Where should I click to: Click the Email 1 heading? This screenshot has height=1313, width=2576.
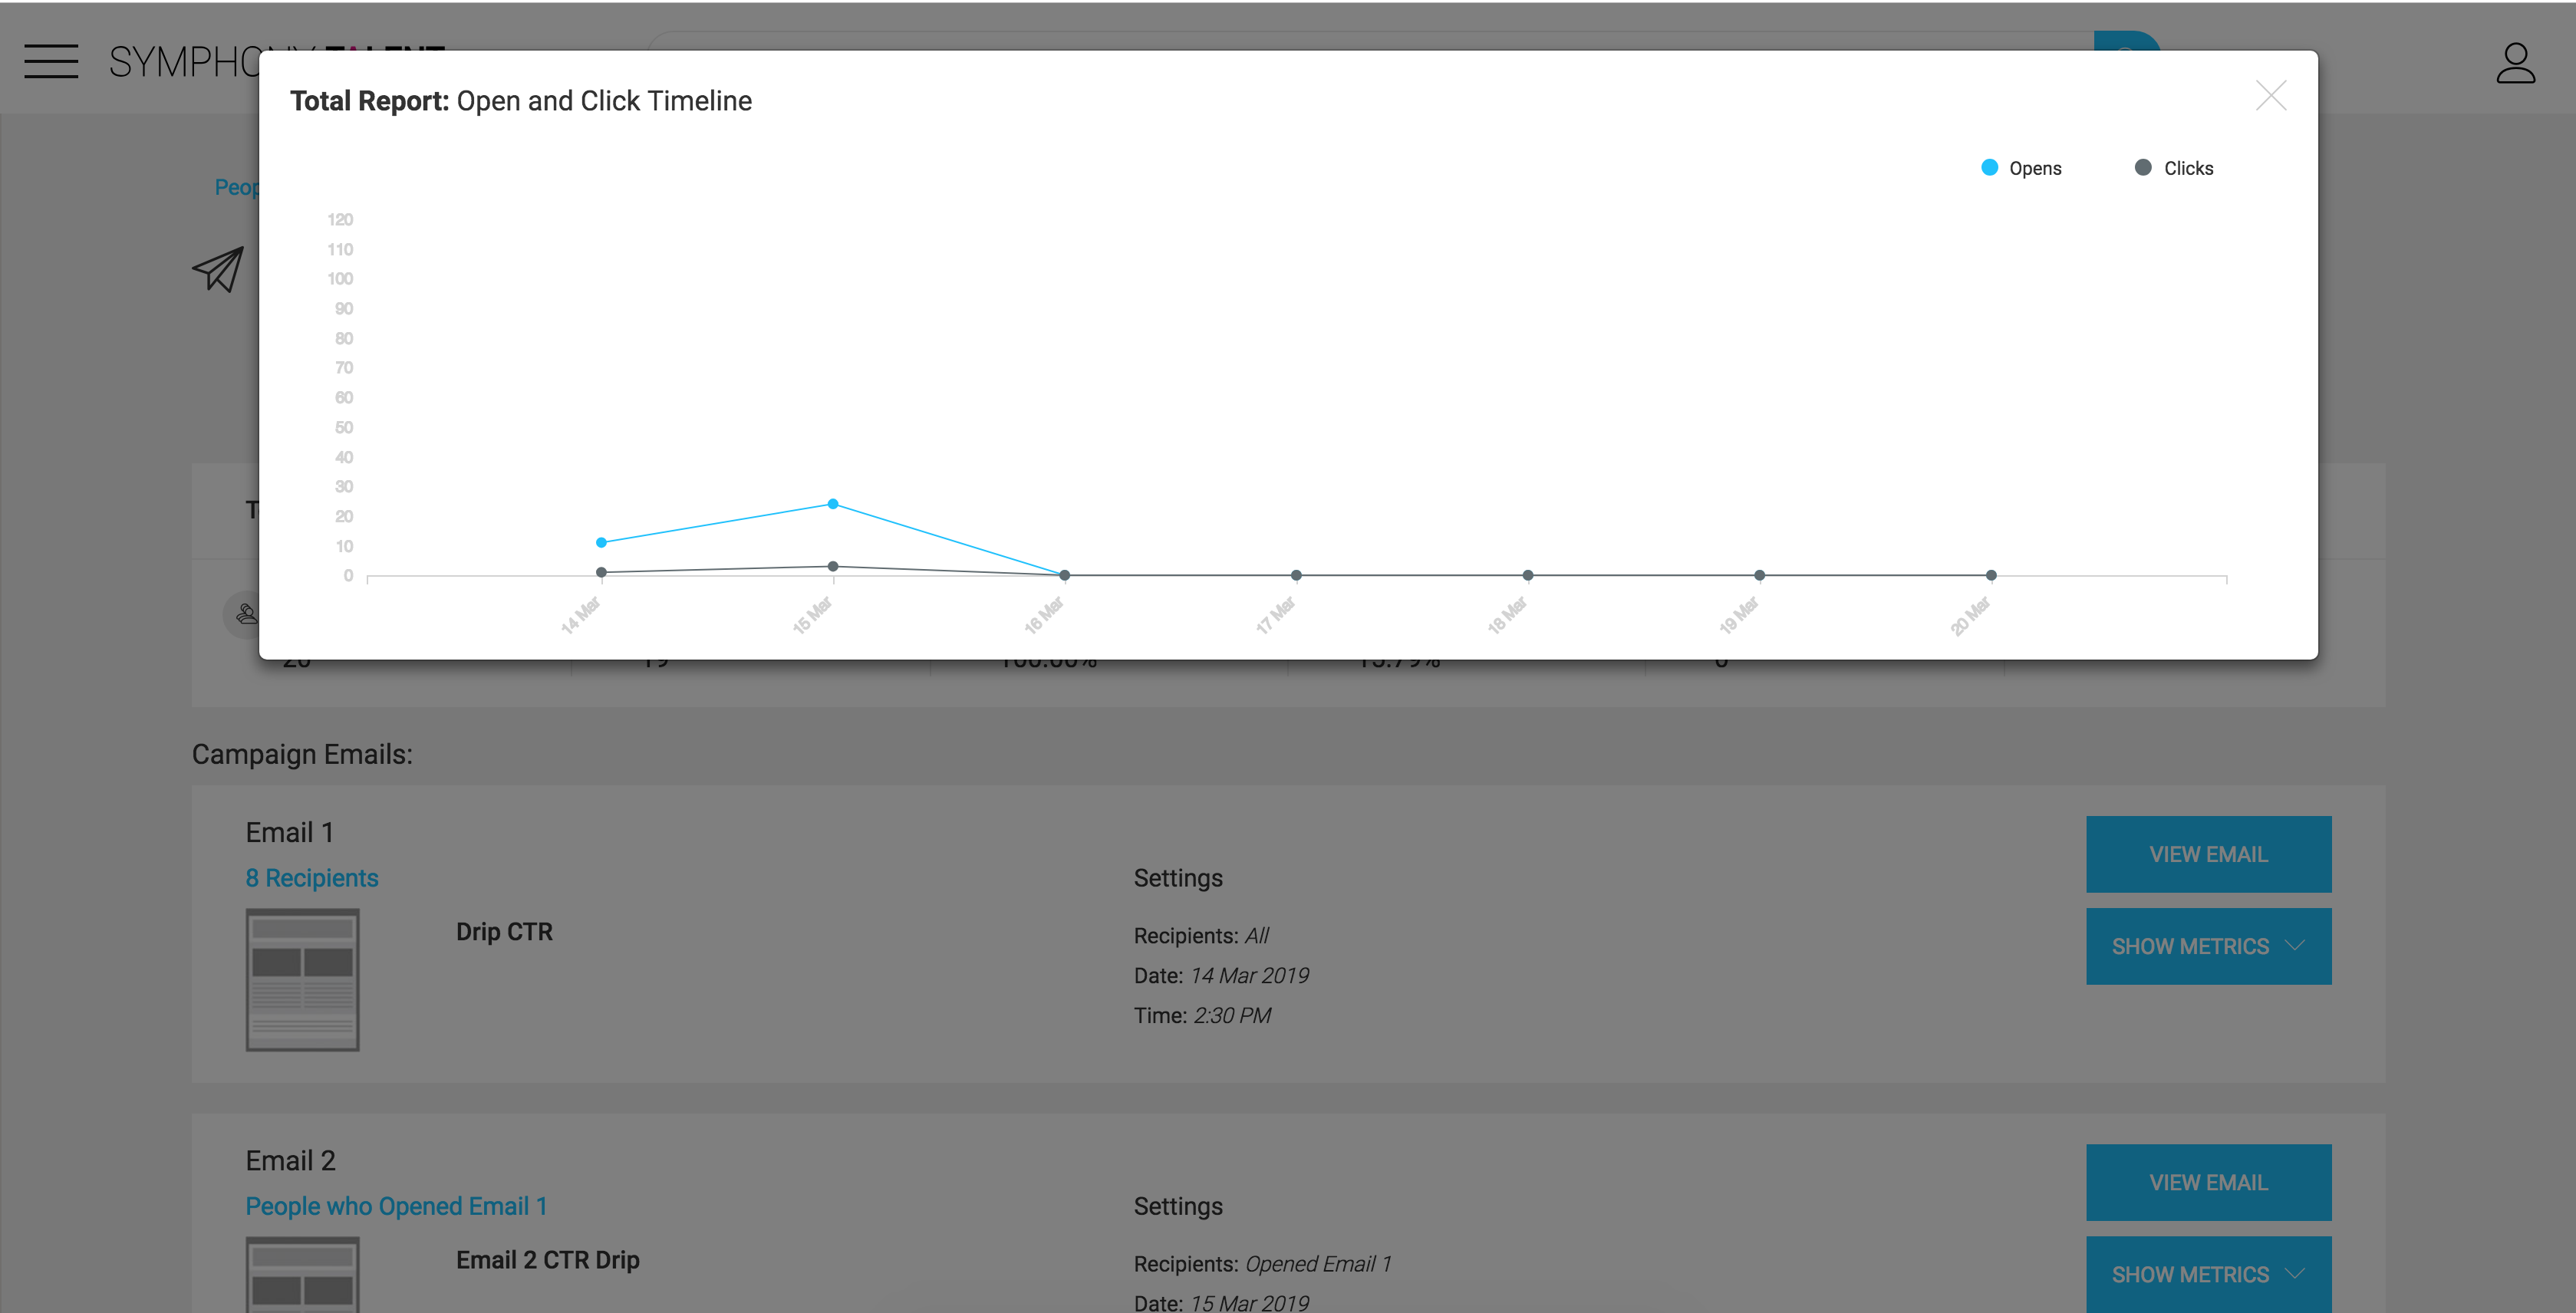coord(290,832)
